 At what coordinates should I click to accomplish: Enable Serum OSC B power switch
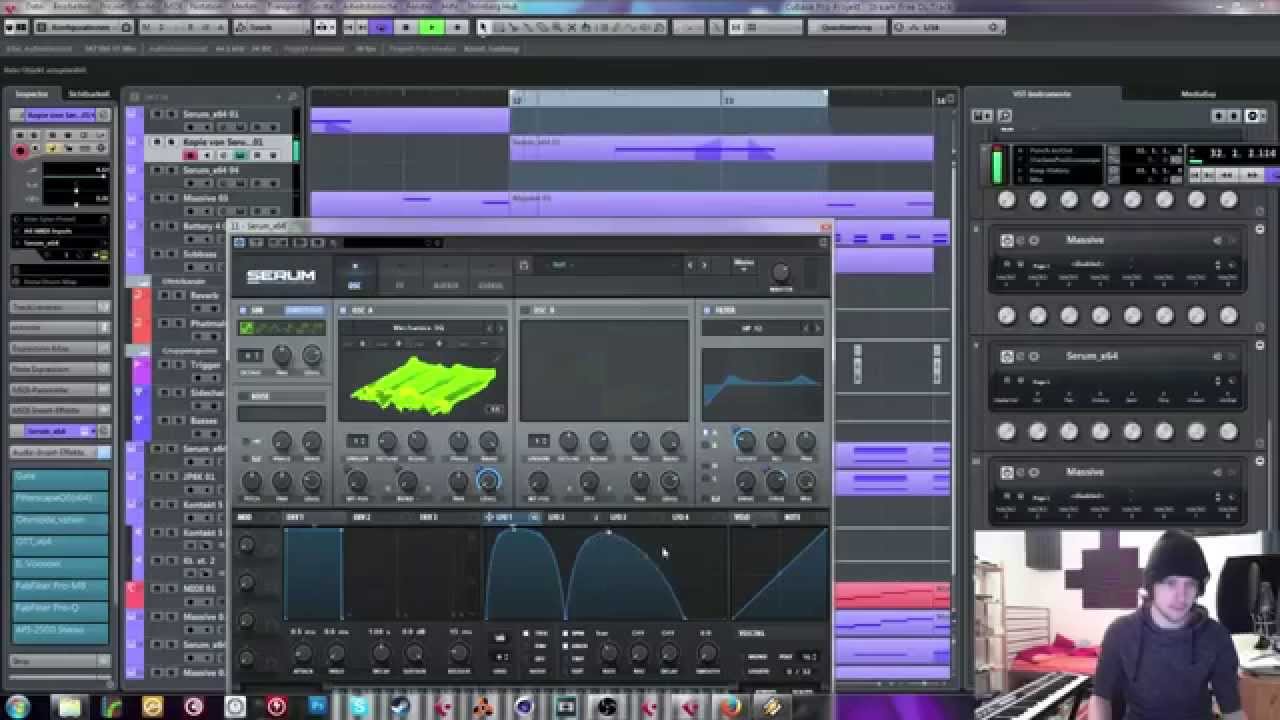tap(524, 311)
